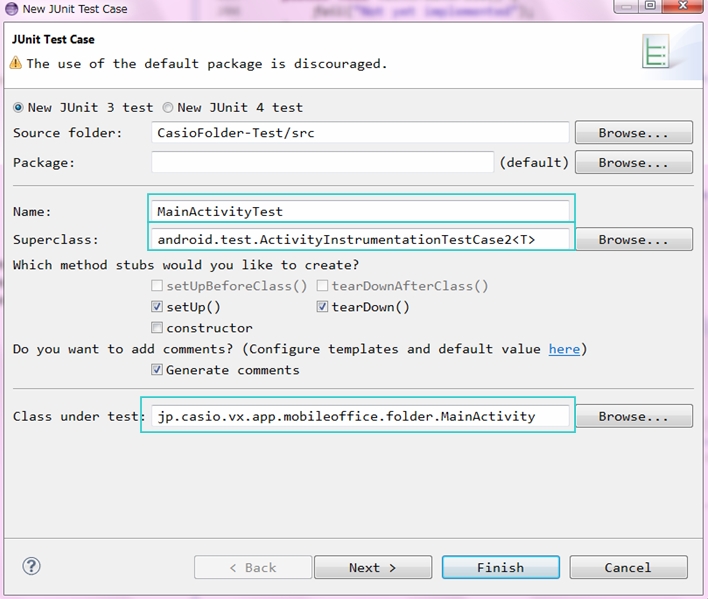
Task: Browse for the Superclass
Action: pos(633,239)
